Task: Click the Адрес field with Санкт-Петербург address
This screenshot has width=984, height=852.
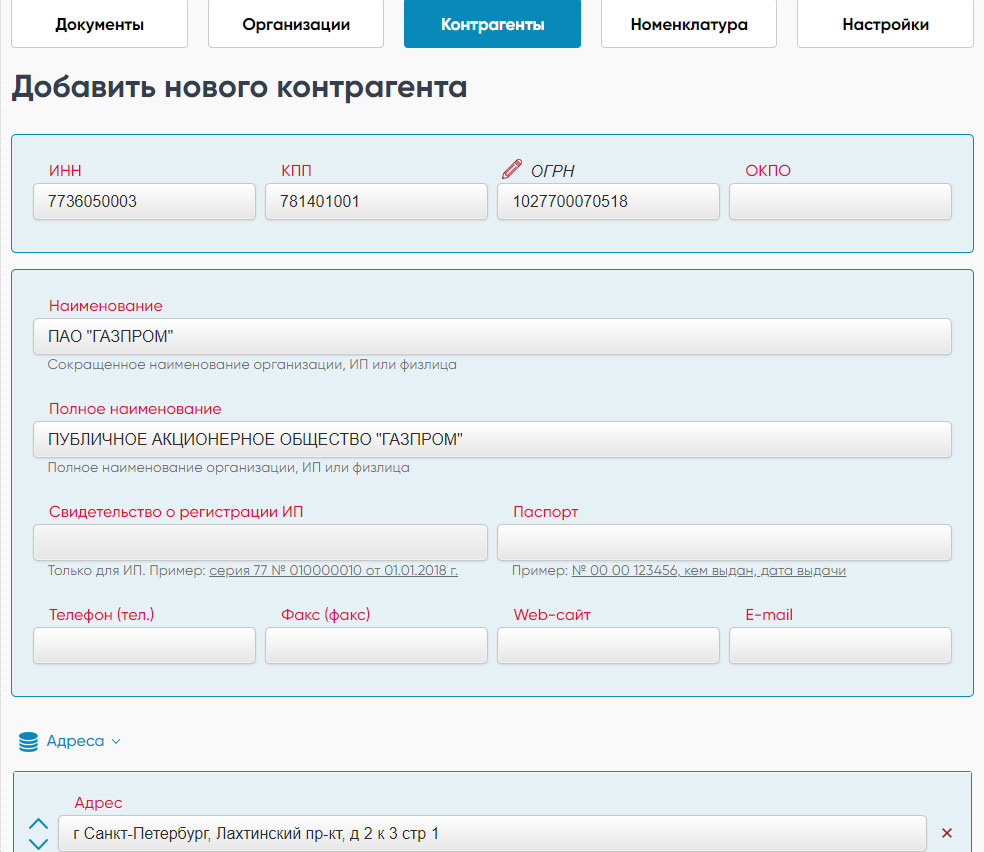Action: click(492, 833)
